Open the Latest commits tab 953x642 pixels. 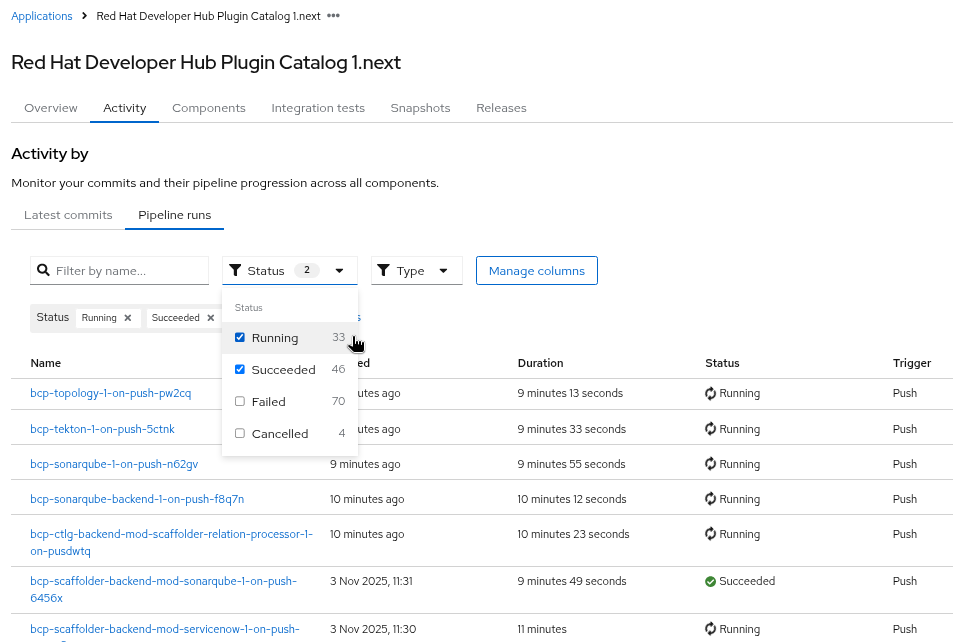[x=68, y=215]
